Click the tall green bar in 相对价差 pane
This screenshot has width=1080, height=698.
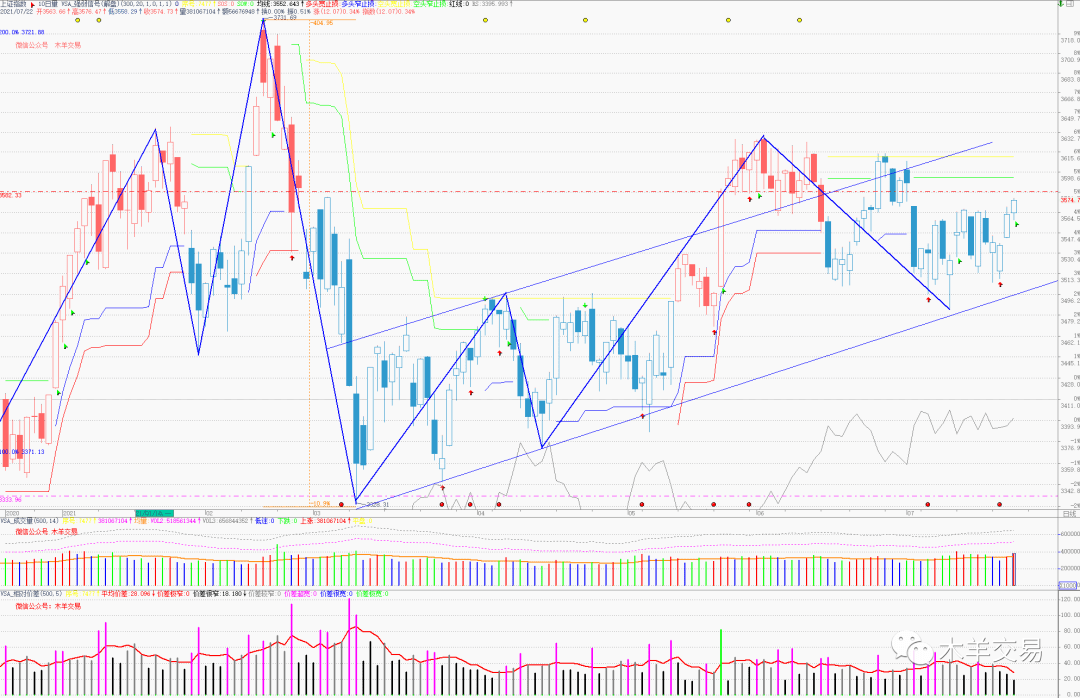pos(720,660)
